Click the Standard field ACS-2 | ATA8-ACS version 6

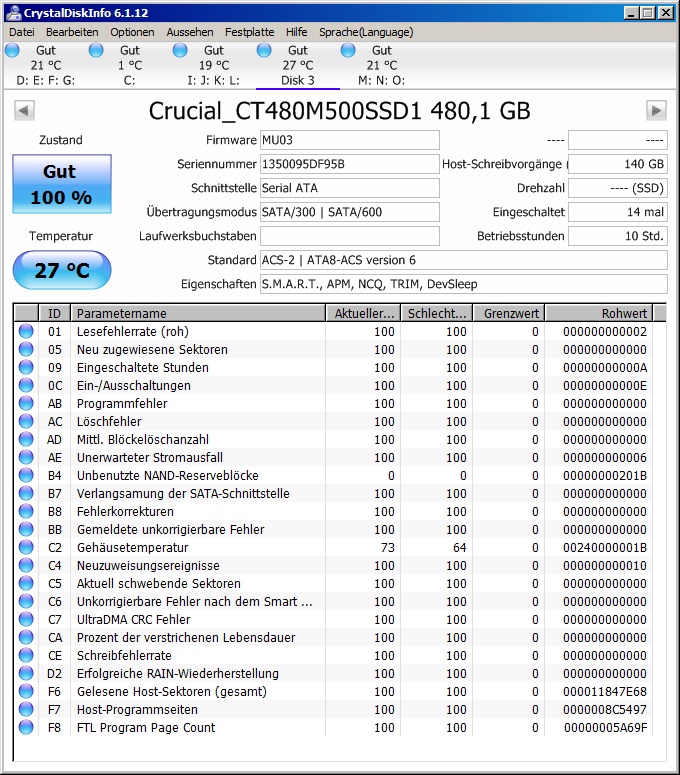coord(464,260)
